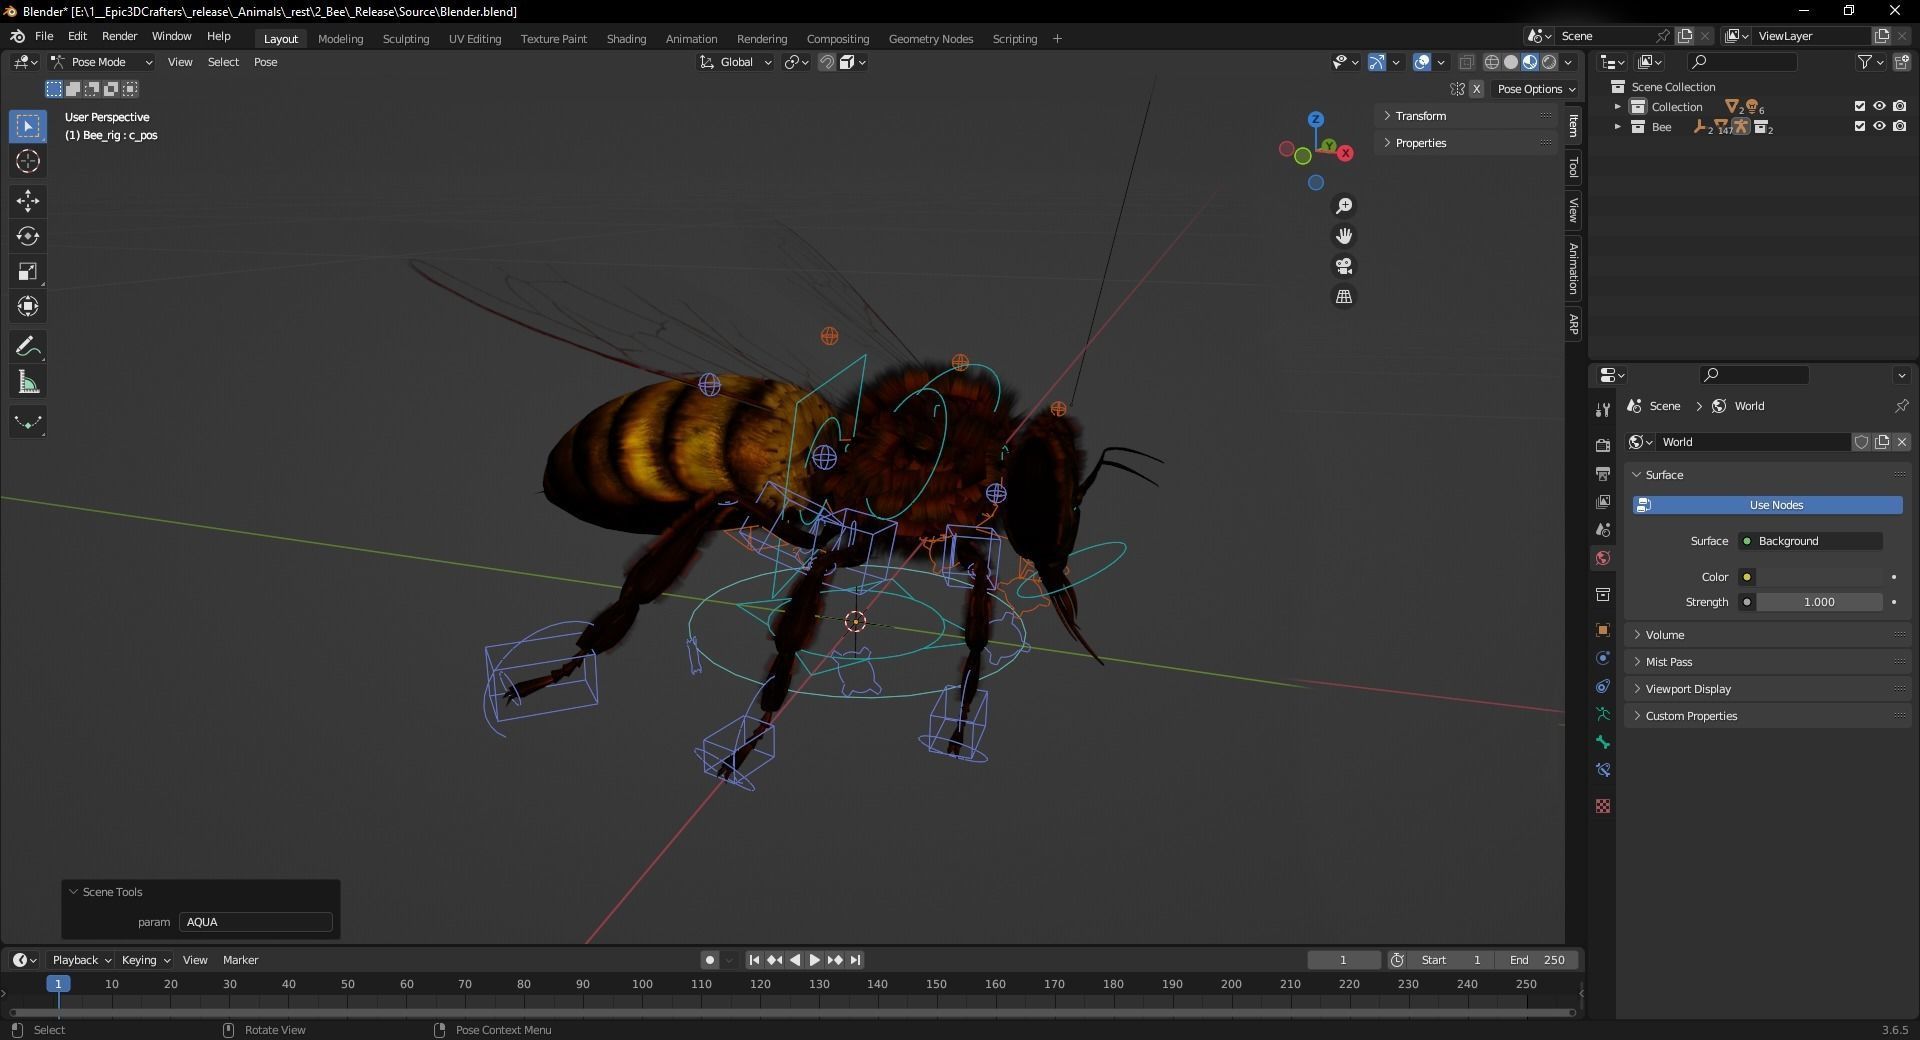Open the World properties tab
The height and width of the screenshot is (1040, 1920).
1603,558
